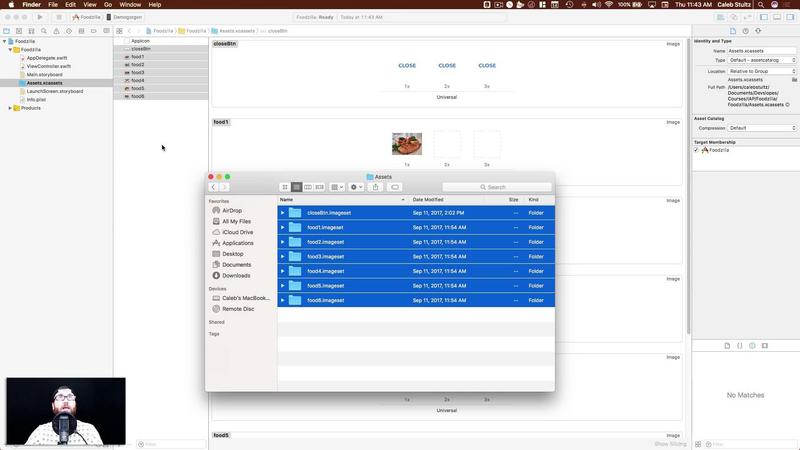Click the Name field Assets.xcassets in inspector
This screenshot has height=450, width=800.
(762, 51)
